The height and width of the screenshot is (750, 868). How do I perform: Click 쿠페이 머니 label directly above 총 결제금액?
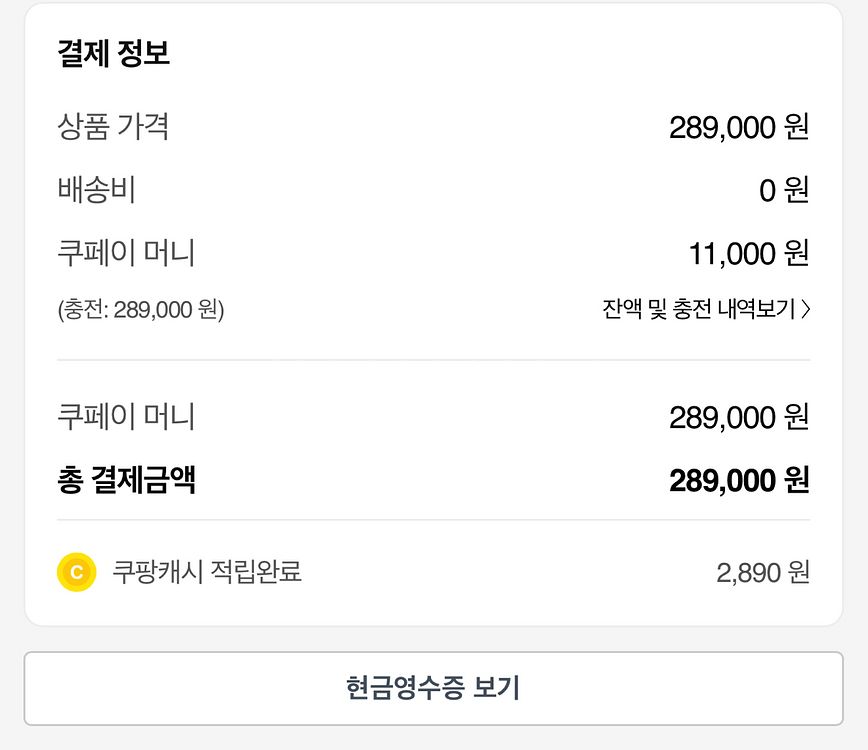click(126, 417)
